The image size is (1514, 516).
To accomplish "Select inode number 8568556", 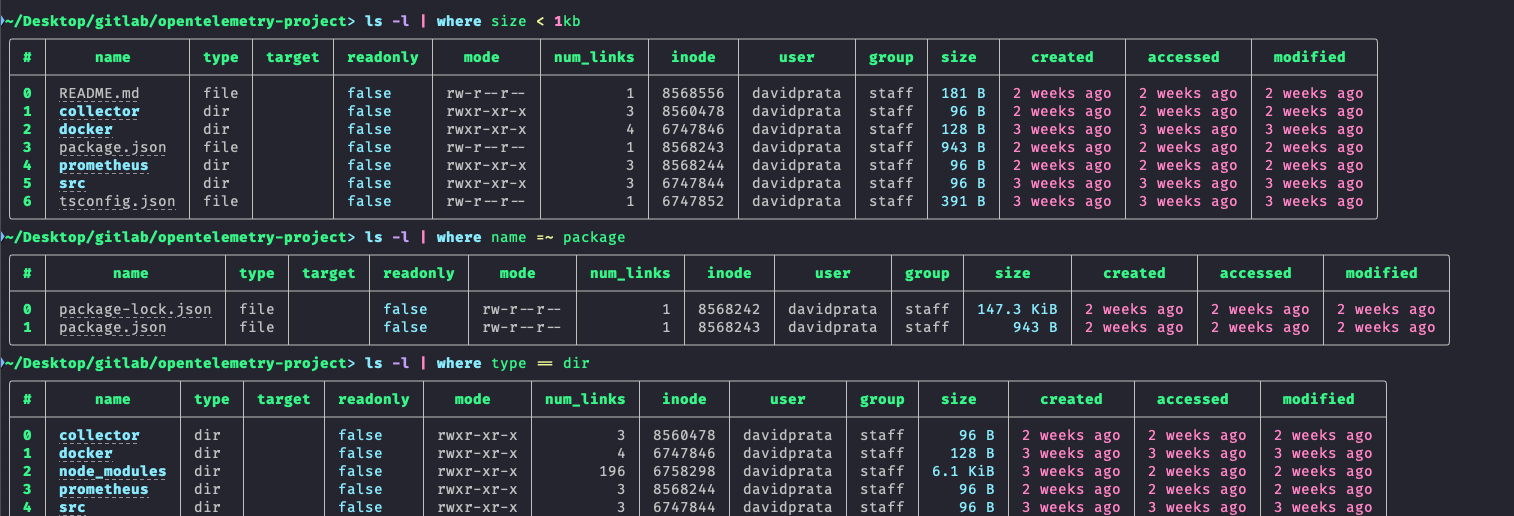I will coord(693,93).
